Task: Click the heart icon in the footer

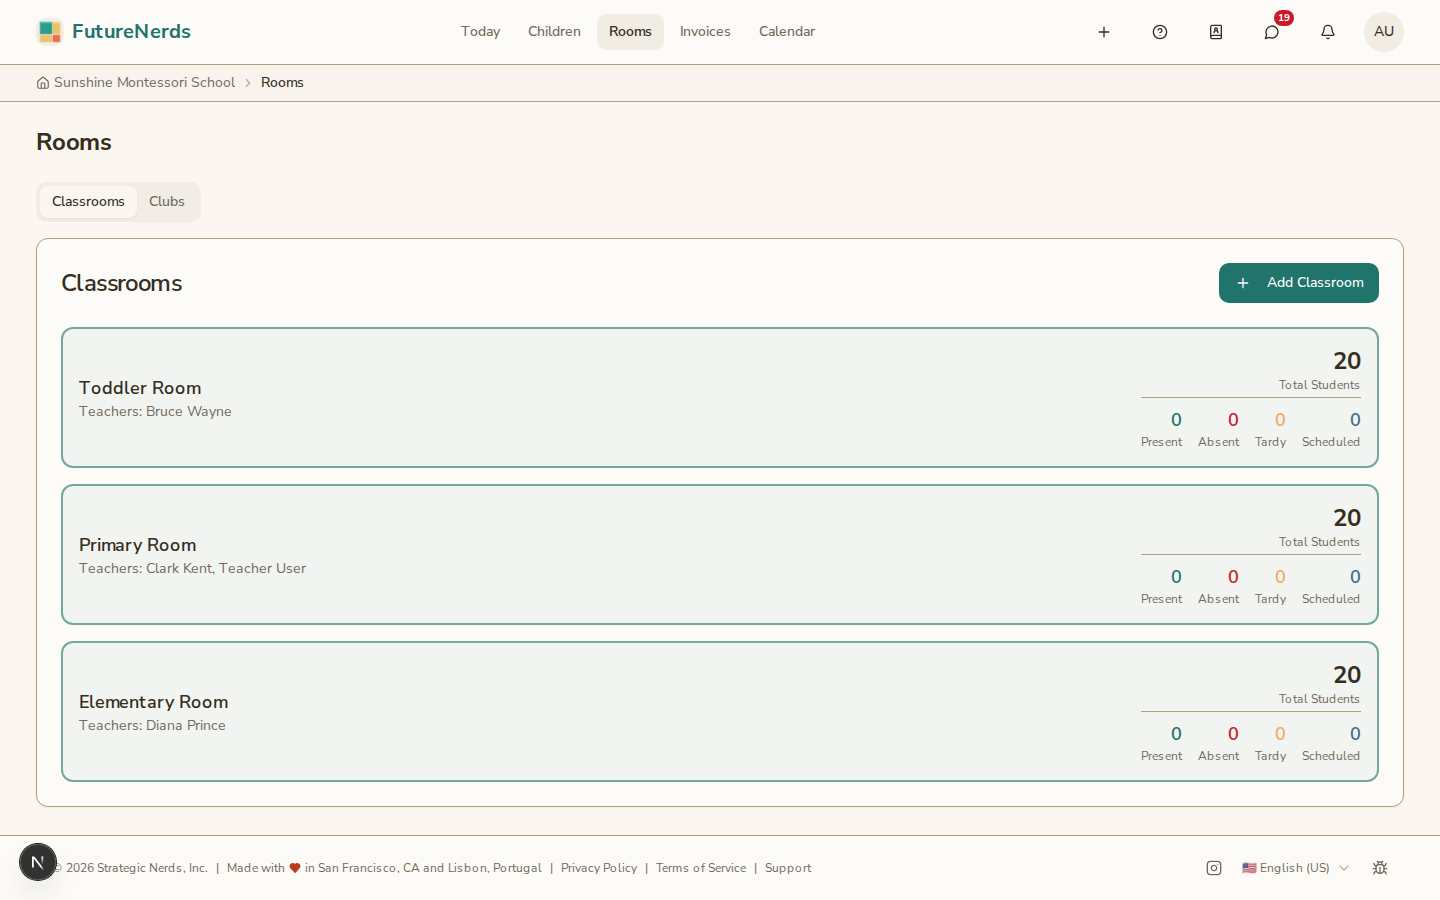Action: pos(295,868)
